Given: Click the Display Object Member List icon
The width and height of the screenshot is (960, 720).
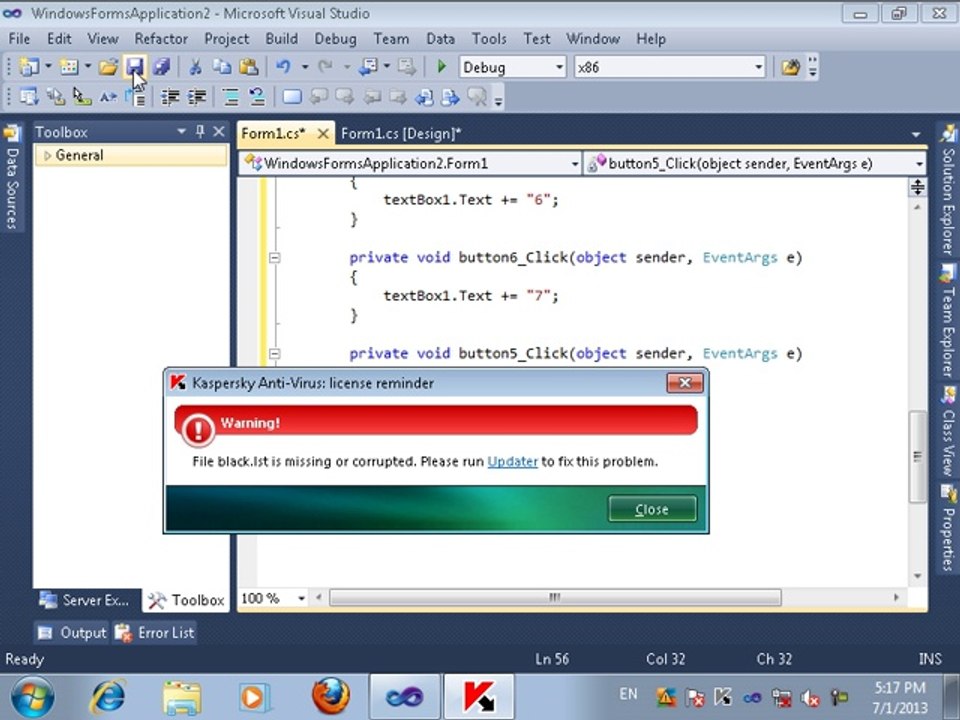Looking at the screenshot, I should [29, 97].
